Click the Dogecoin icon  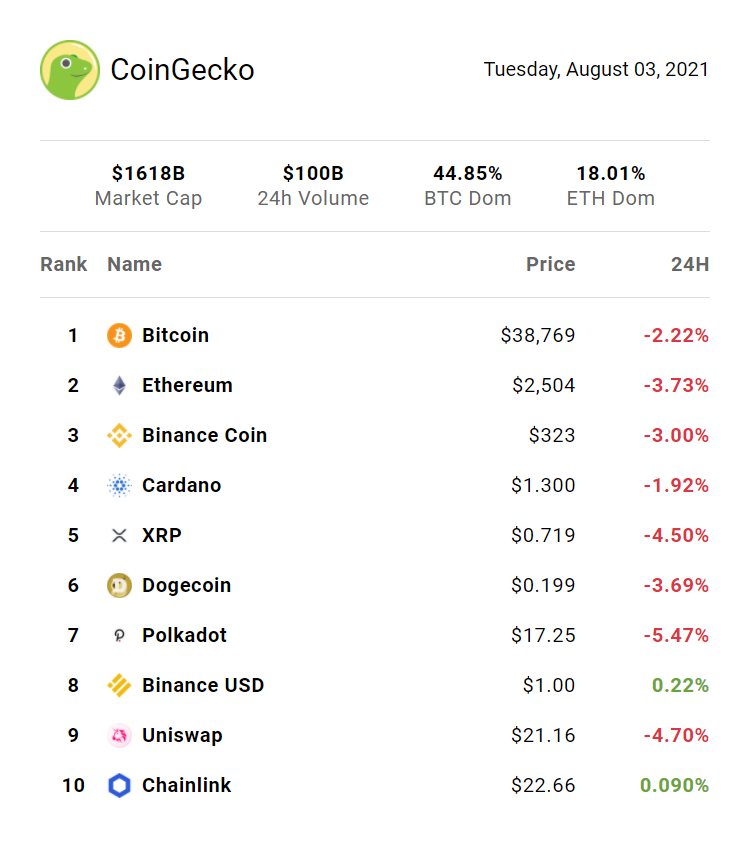(119, 585)
